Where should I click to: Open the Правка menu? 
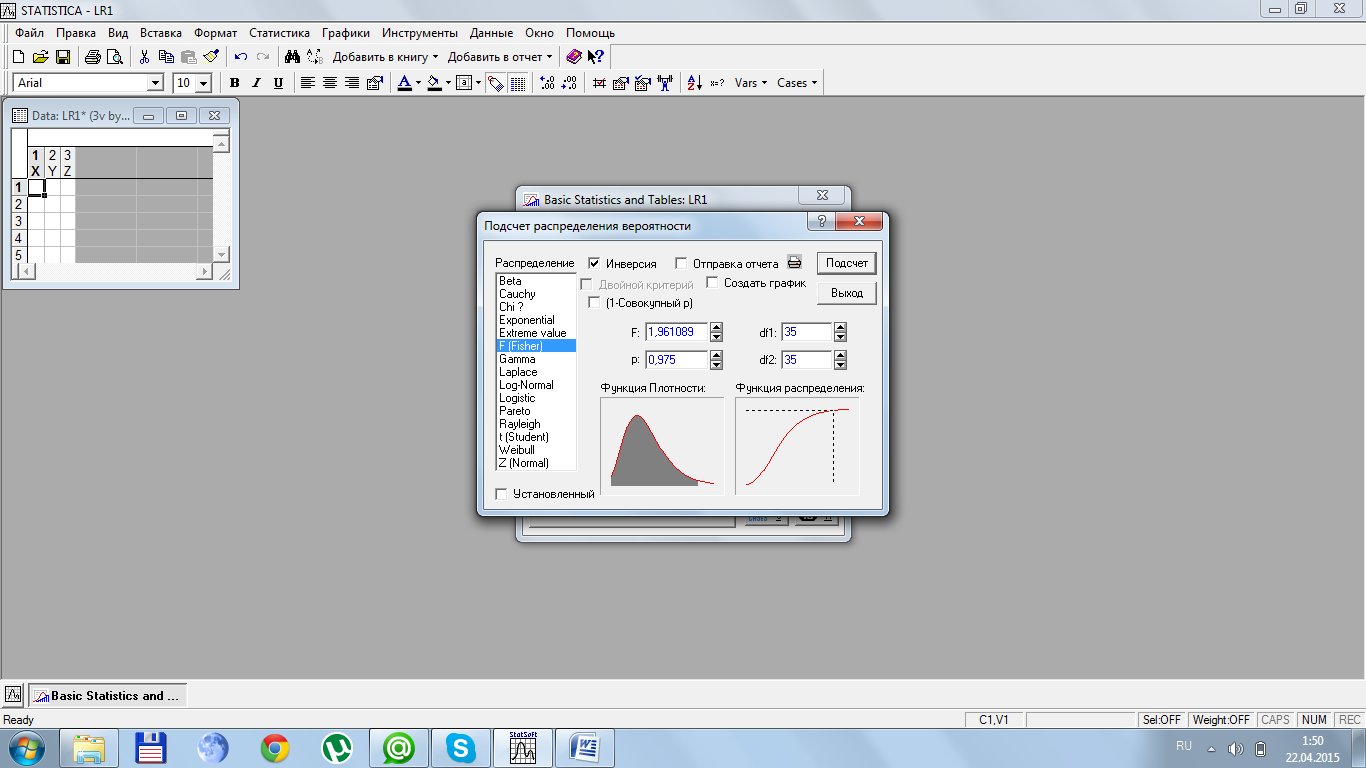(x=76, y=33)
